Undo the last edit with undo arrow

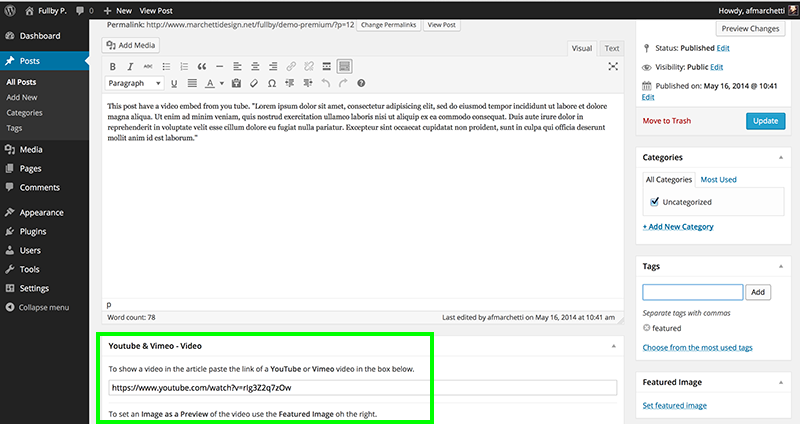pyautogui.click(x=326, y=83)
